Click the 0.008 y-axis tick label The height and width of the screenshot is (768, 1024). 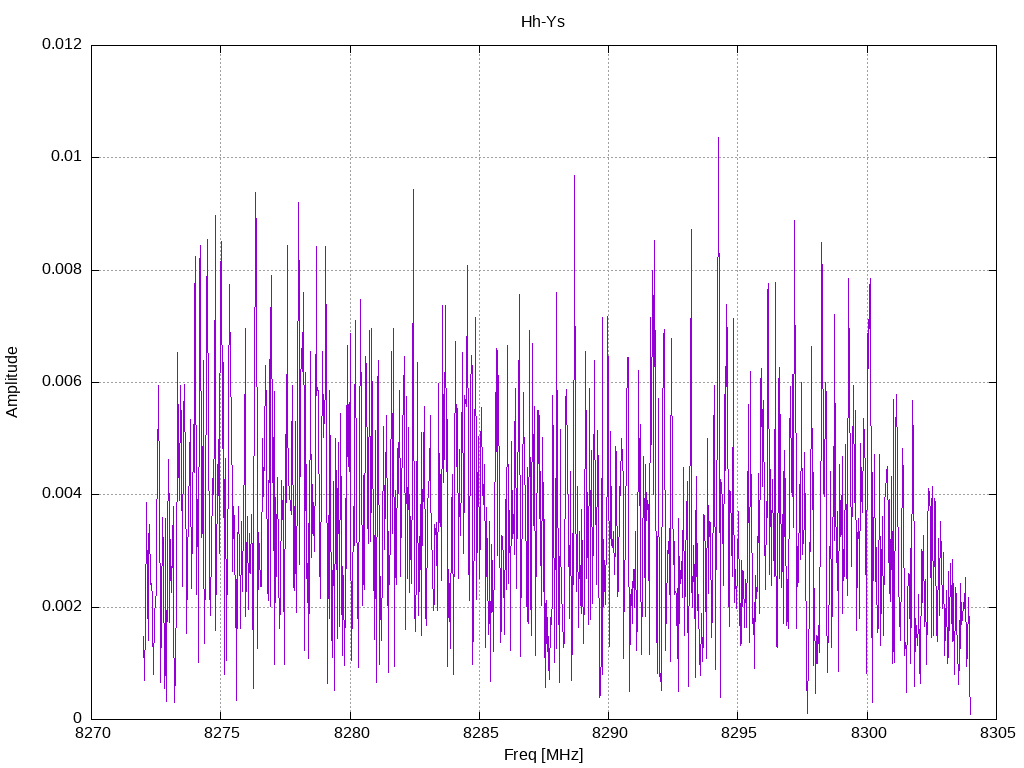click(62, 269)
